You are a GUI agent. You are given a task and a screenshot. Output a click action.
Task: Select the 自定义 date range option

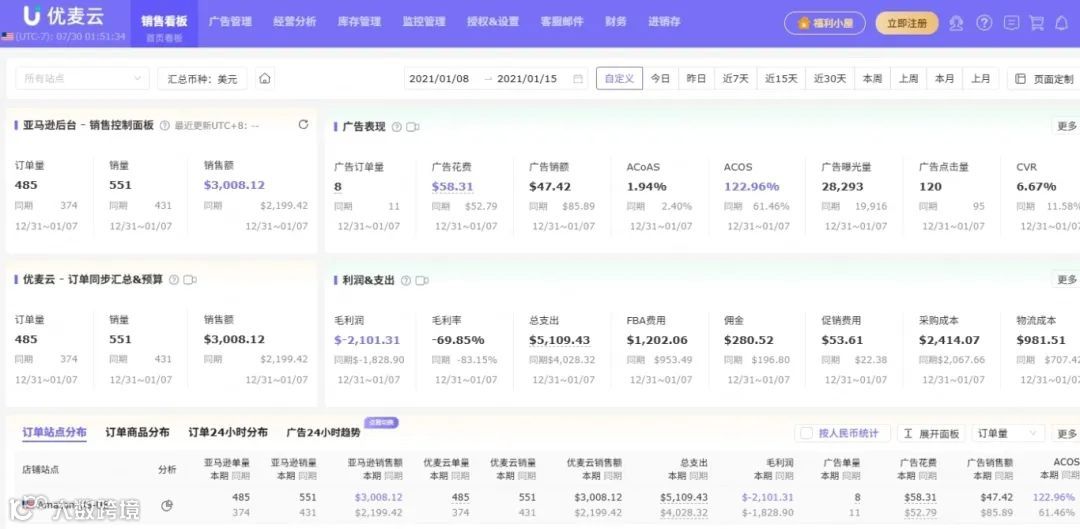619,79
